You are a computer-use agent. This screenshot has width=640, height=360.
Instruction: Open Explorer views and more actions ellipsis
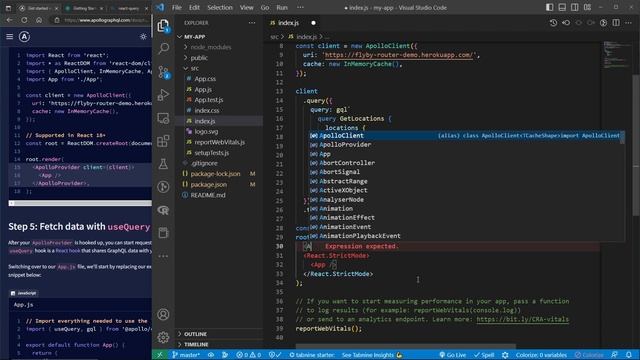[x=252, y=23]
